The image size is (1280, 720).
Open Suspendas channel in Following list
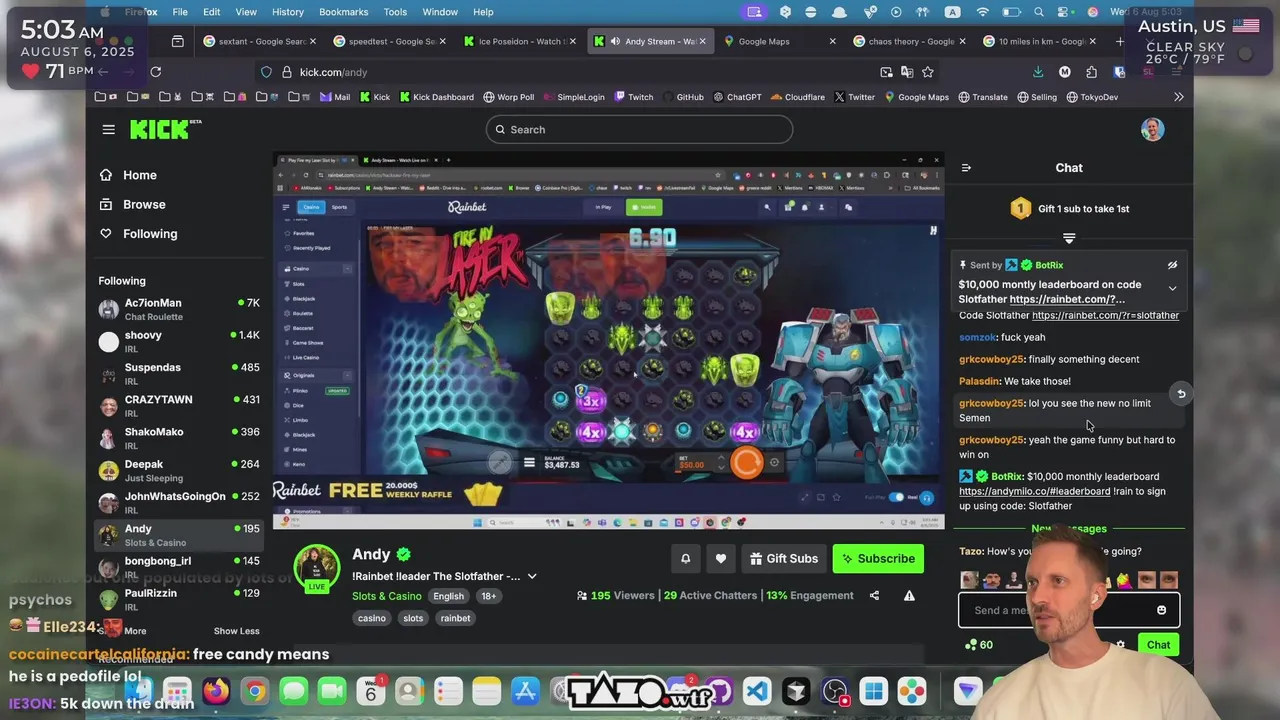tap(178, 374)
